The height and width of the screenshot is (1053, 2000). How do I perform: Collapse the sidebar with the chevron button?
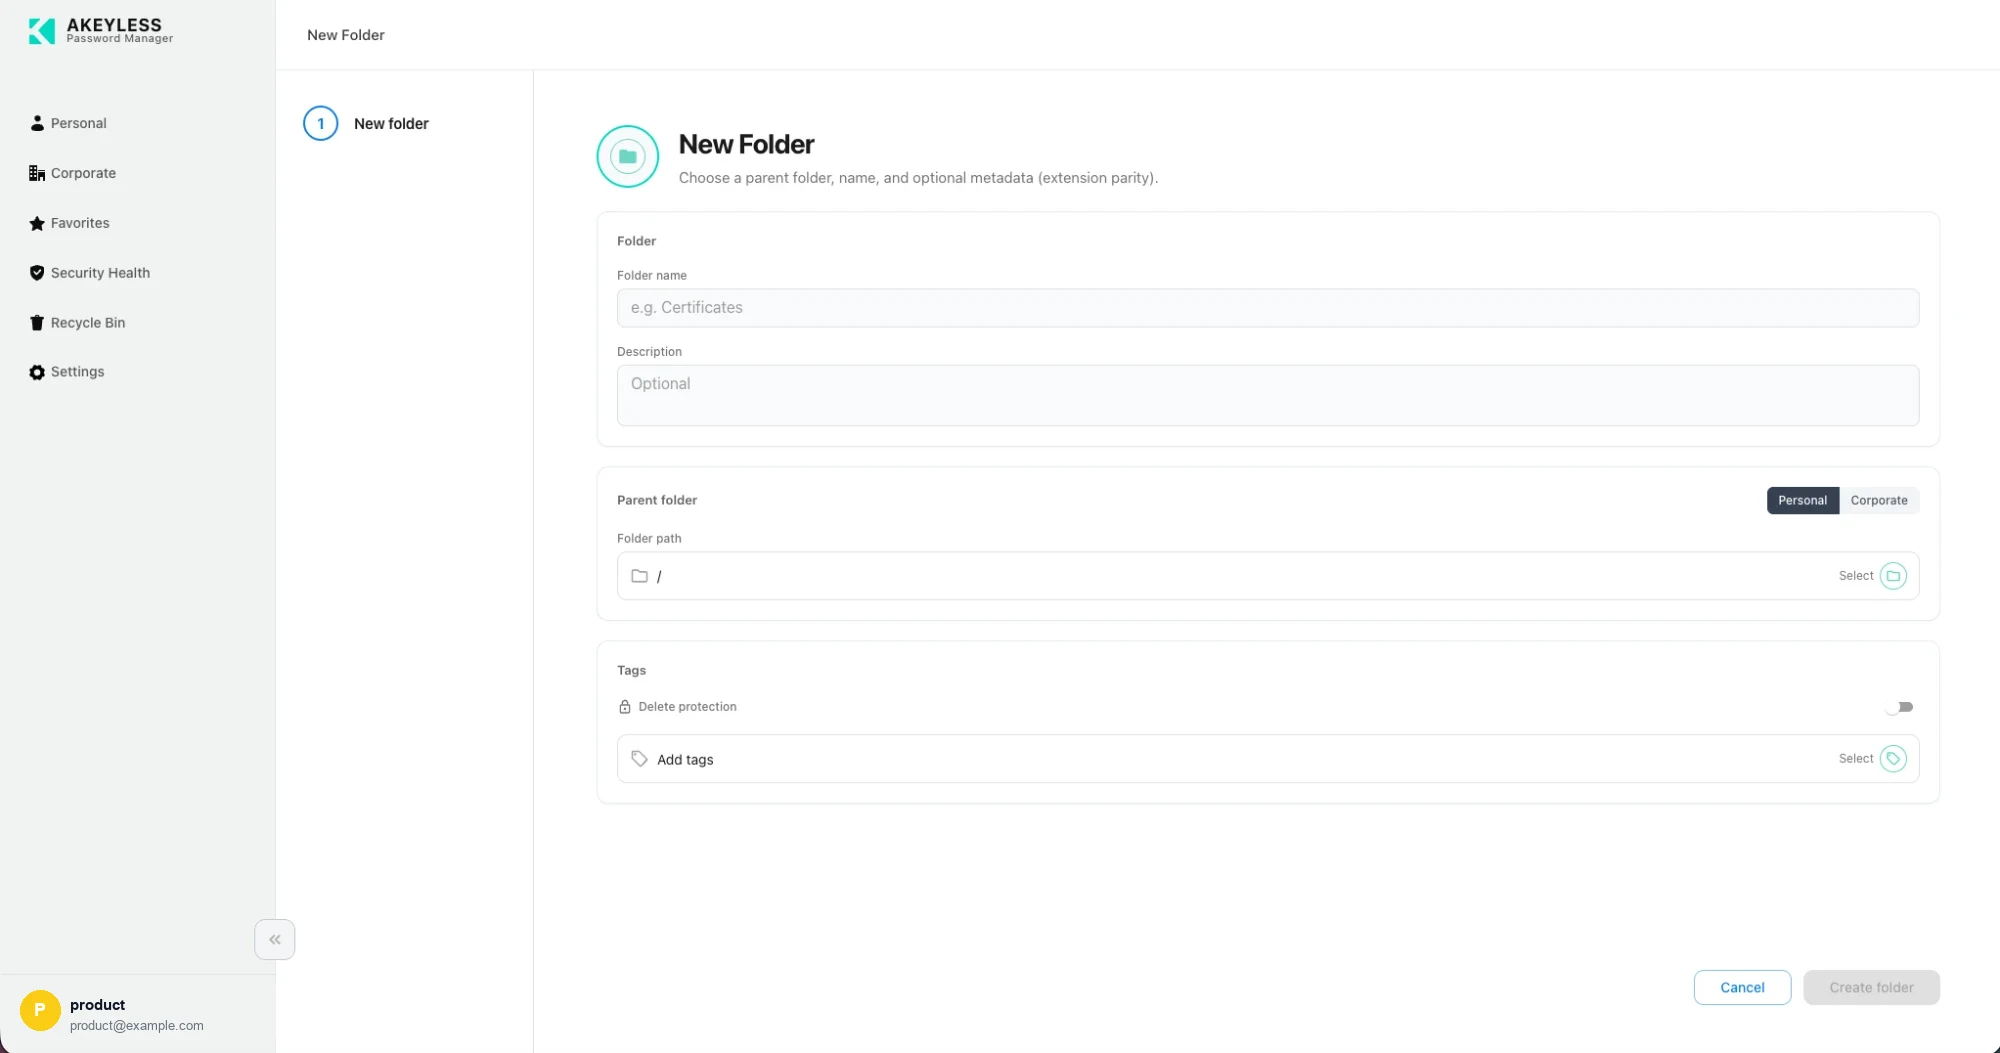coord(275,940)
